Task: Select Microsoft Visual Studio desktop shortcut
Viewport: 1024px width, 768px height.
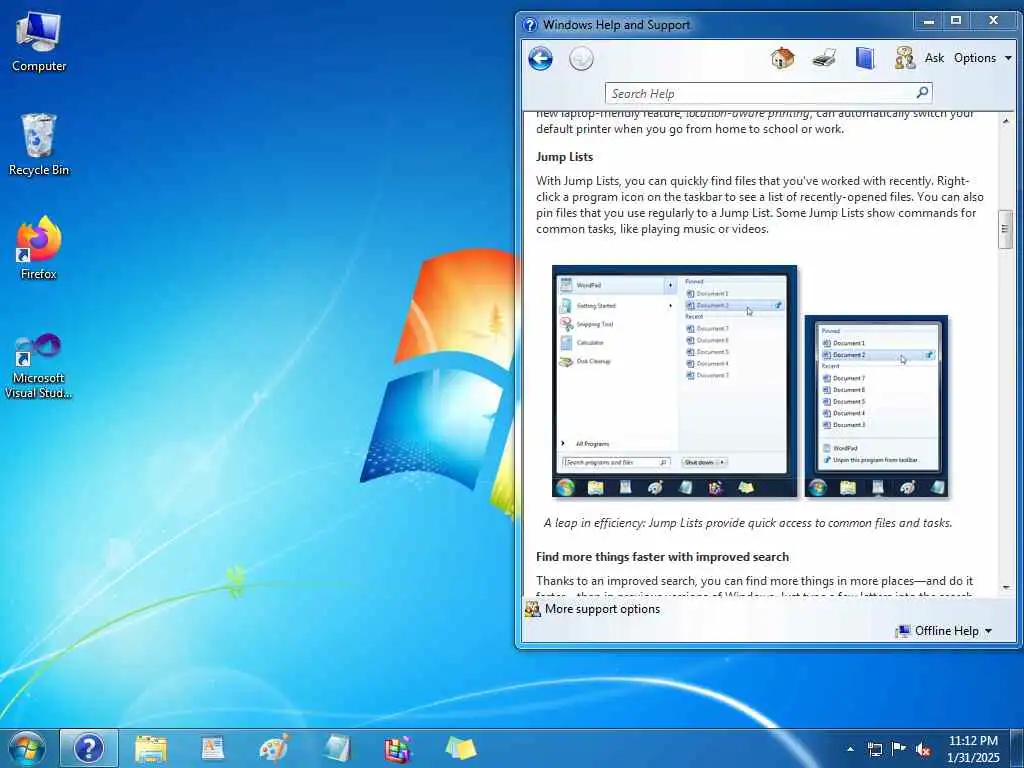Action: [x=39, y=366]
